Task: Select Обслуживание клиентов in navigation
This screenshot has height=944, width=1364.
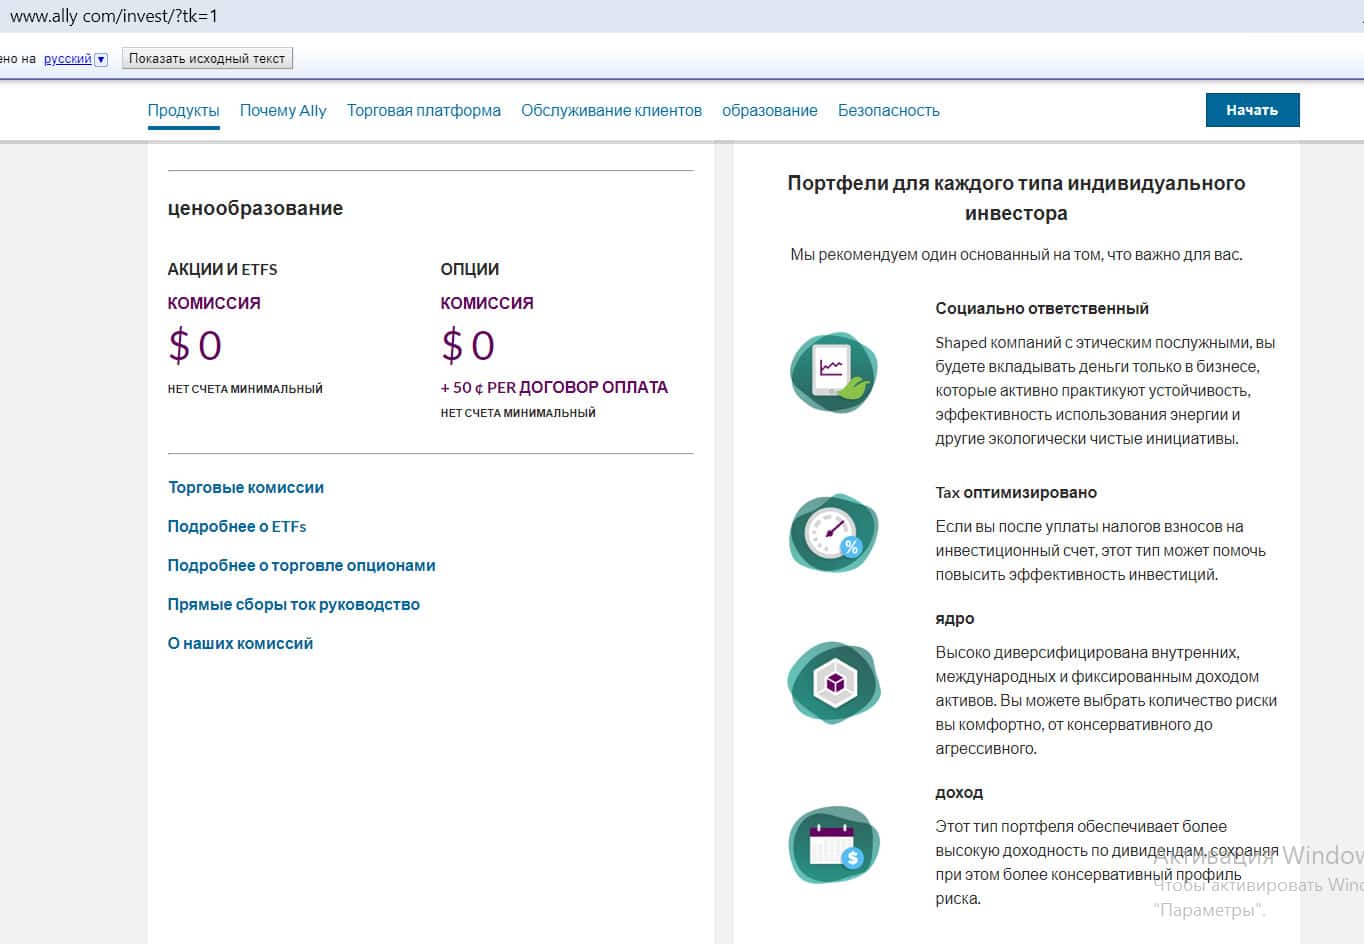Action: tap(611, 111)
